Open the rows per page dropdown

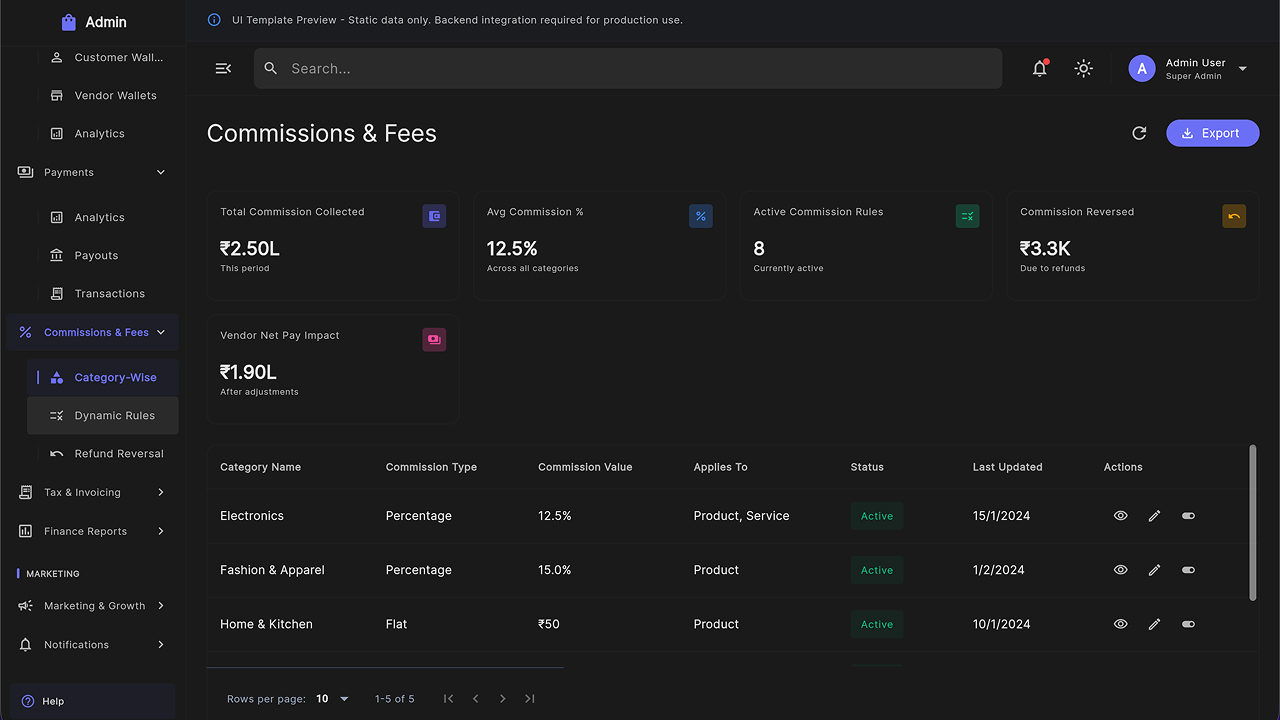click(333, 699)
